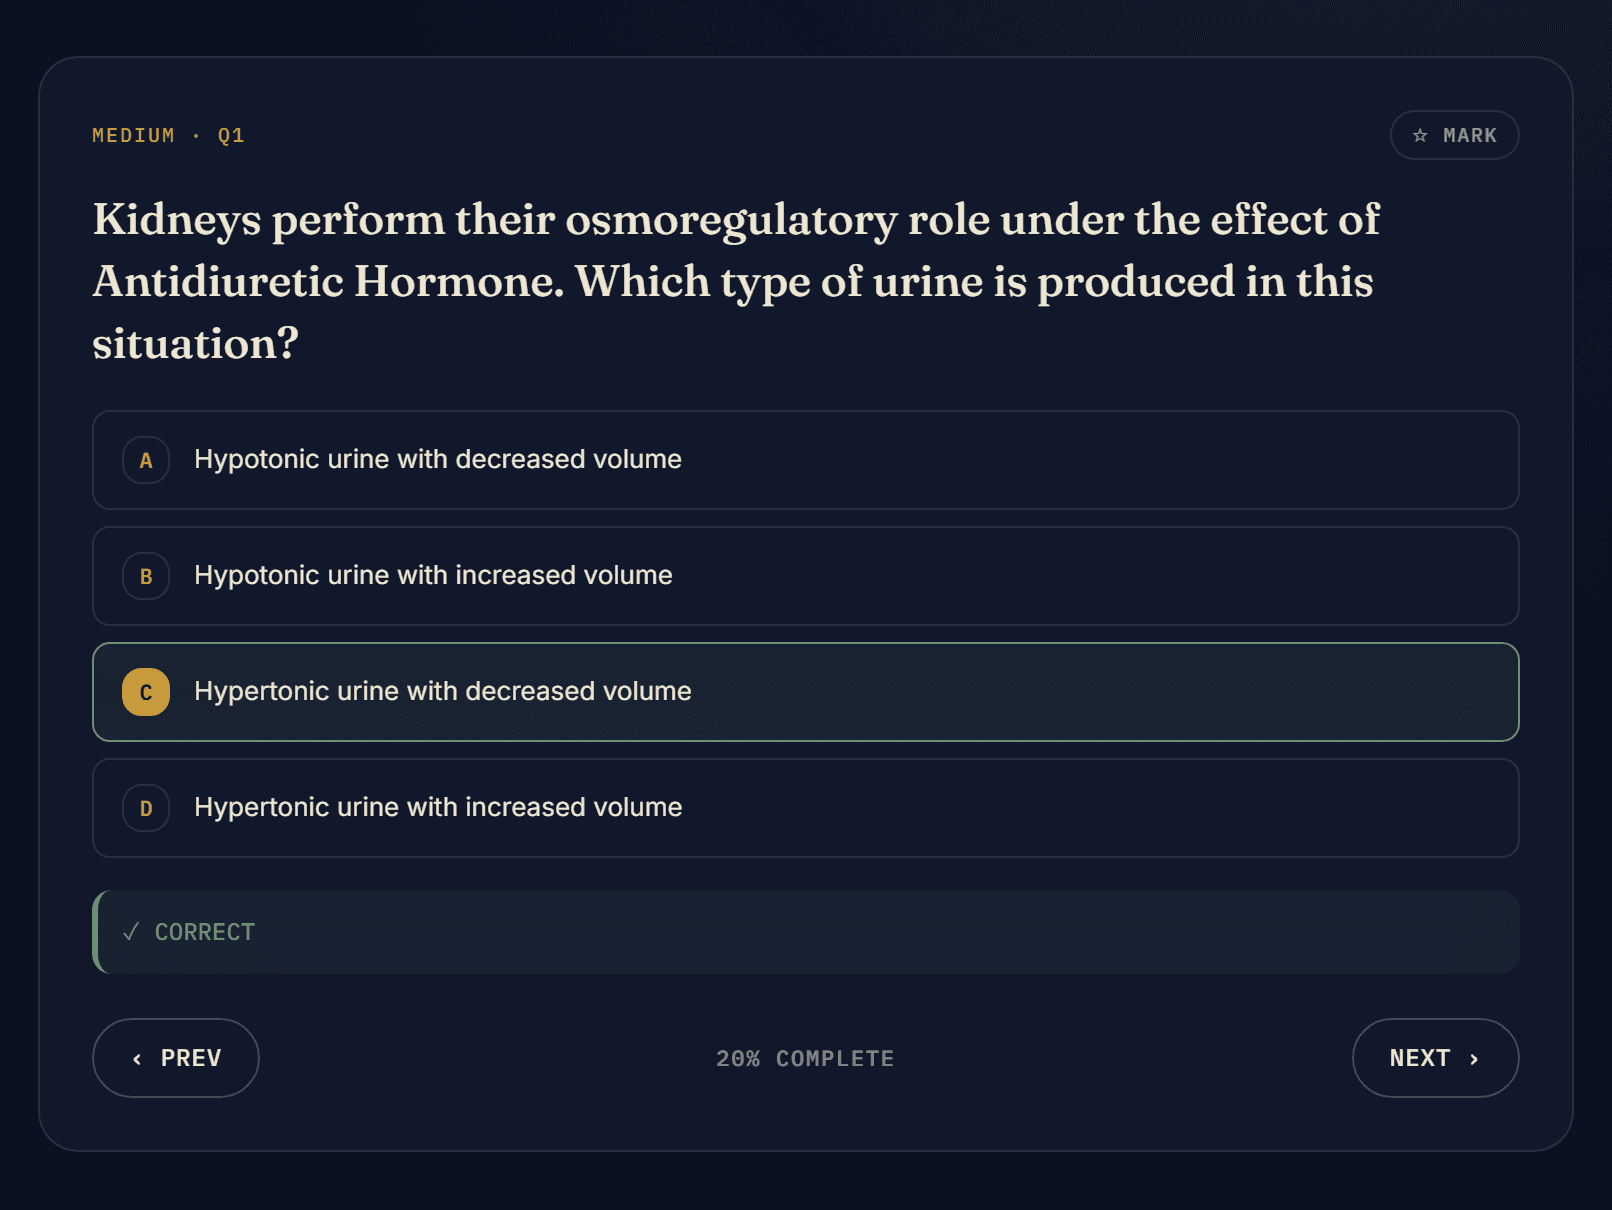The height and width of the screenshot is (1210, 1612).
Task: Click the highlighted C answer badge
Action: (146, 692)
